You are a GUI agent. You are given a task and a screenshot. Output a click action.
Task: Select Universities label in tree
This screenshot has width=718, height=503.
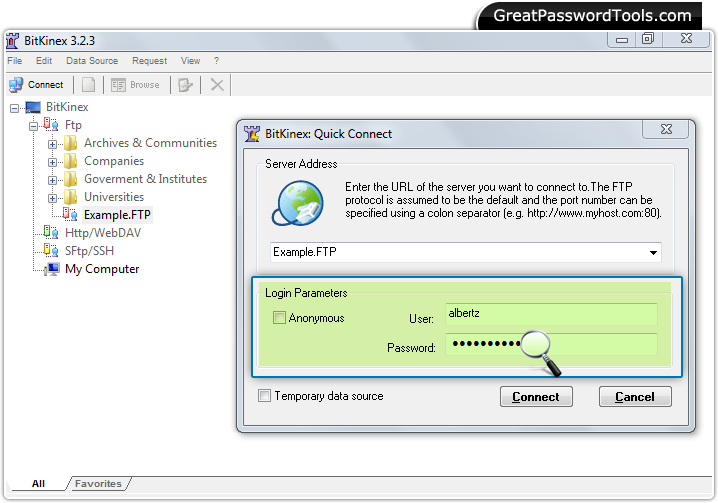coord(114,197)
